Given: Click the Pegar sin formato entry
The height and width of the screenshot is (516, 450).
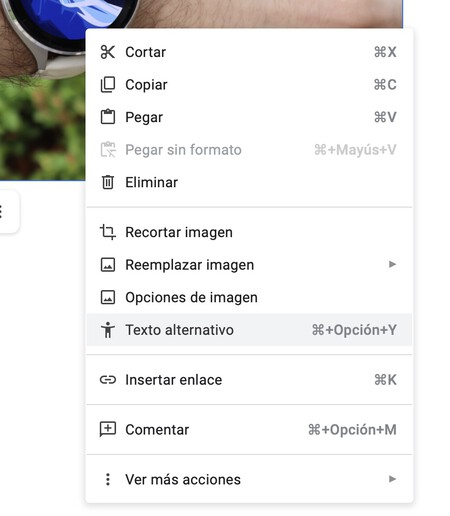Looking at the screenshot, I should coord(249,150).
